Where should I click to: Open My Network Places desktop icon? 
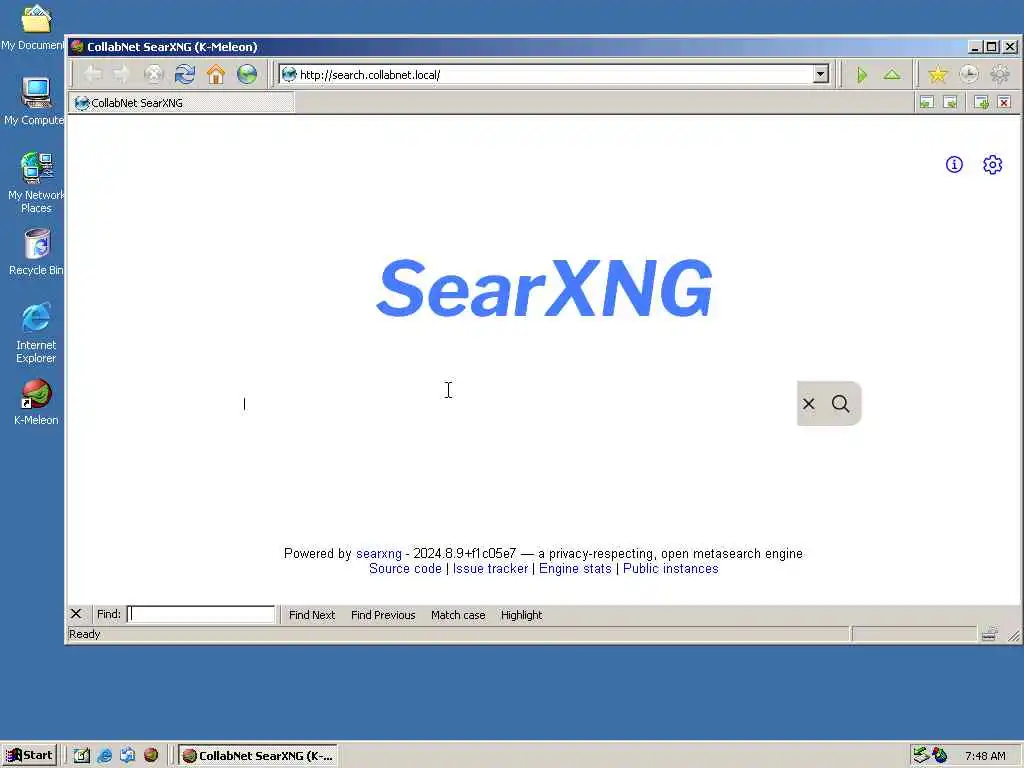[x=36, y=182]
